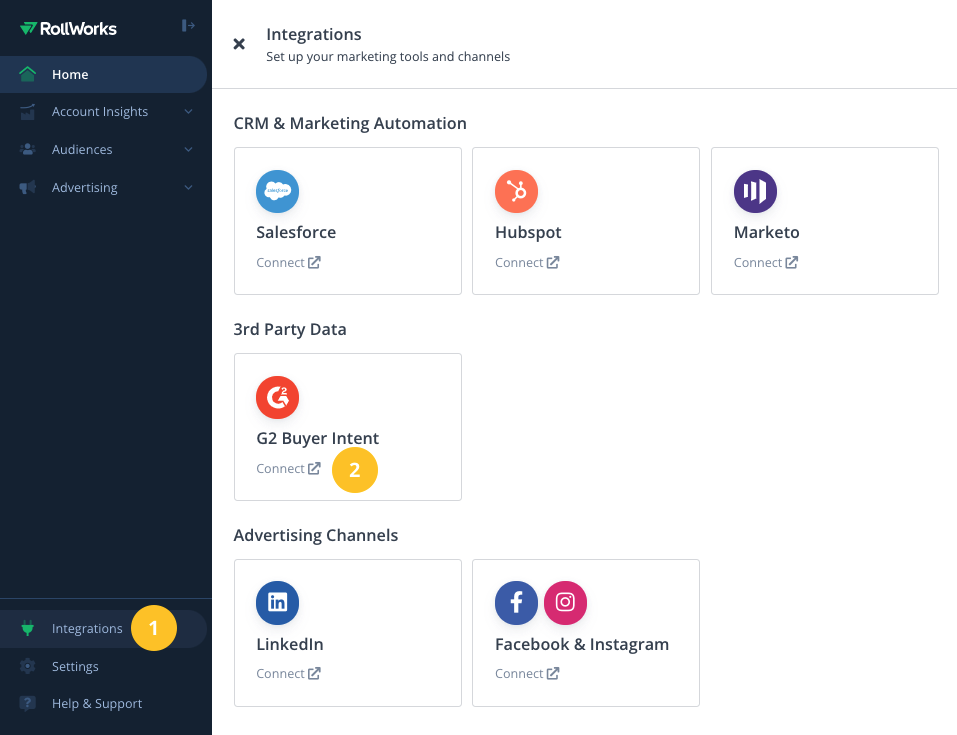Click the Help & Support question icon

(x=27, y=703)
